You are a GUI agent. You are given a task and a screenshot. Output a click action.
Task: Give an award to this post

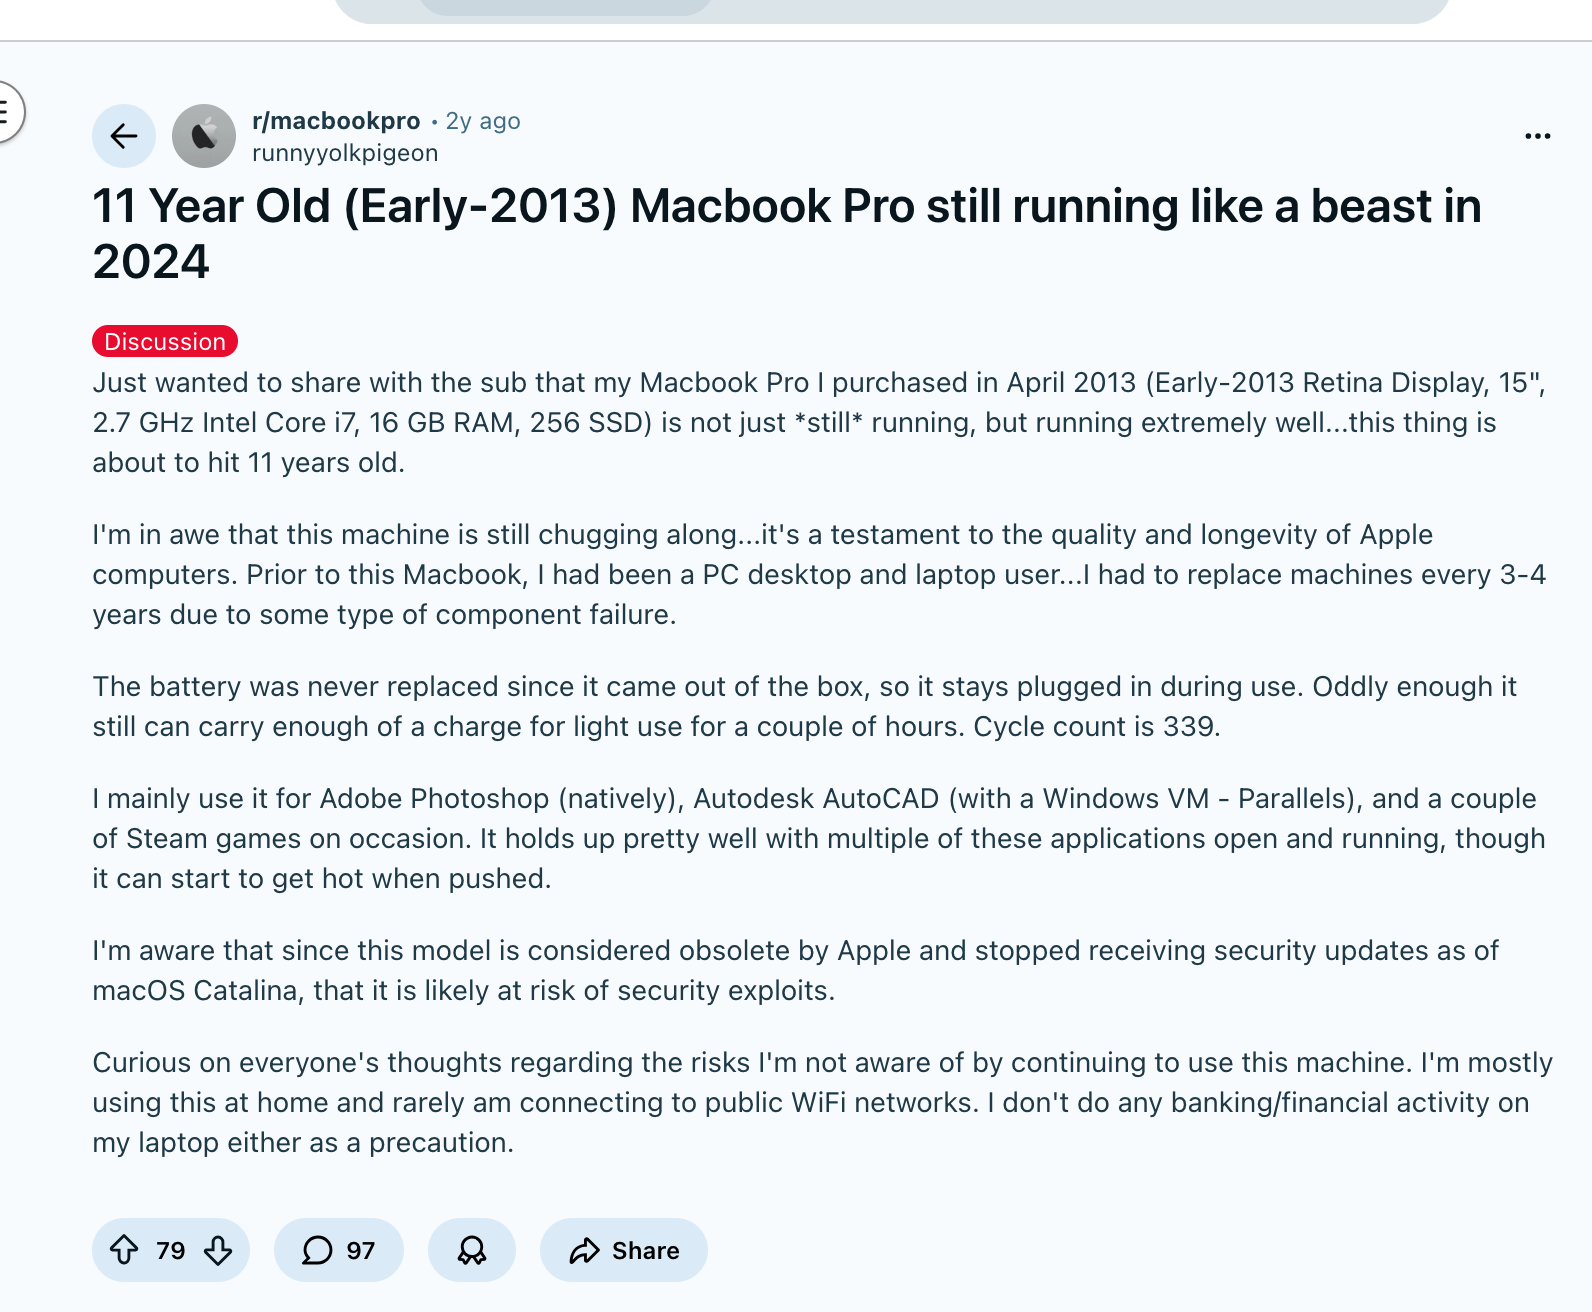(472, 1250)
